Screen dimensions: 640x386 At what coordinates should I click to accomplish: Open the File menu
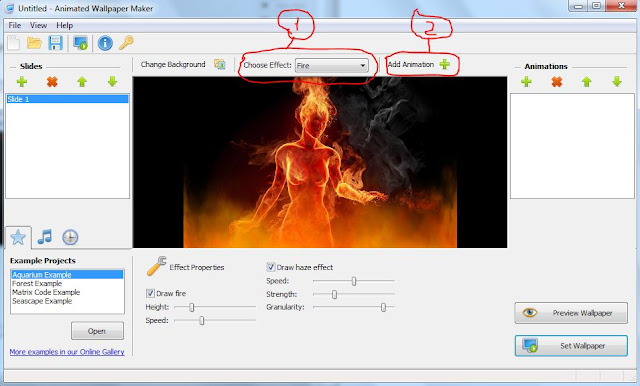[x=15, y=25]
